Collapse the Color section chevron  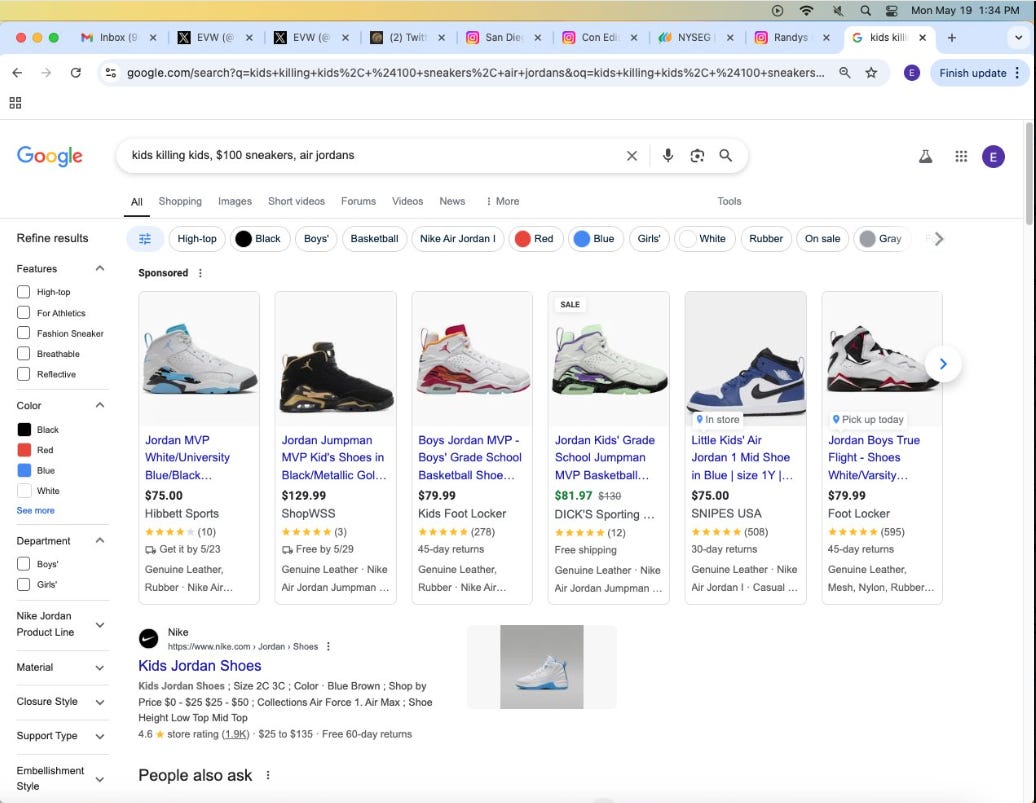tap(100, 405)
